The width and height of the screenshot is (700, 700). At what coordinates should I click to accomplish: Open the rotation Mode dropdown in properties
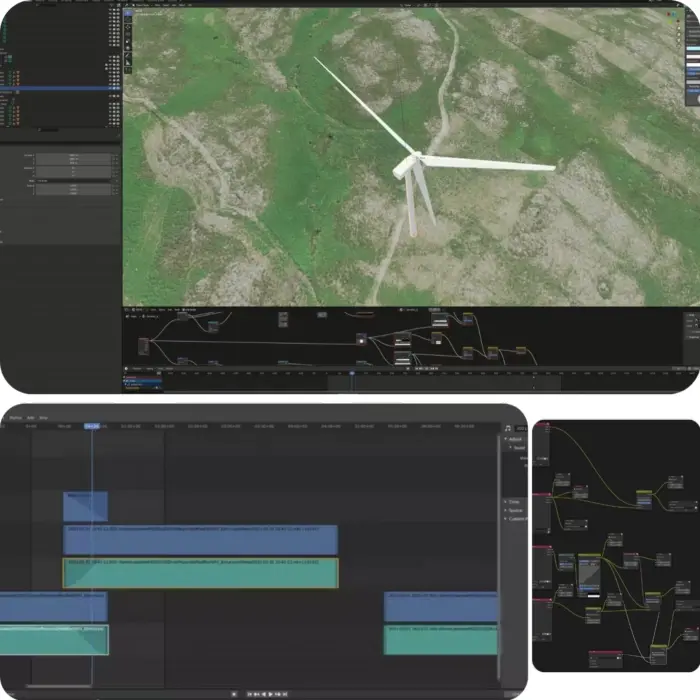[74, 181]
